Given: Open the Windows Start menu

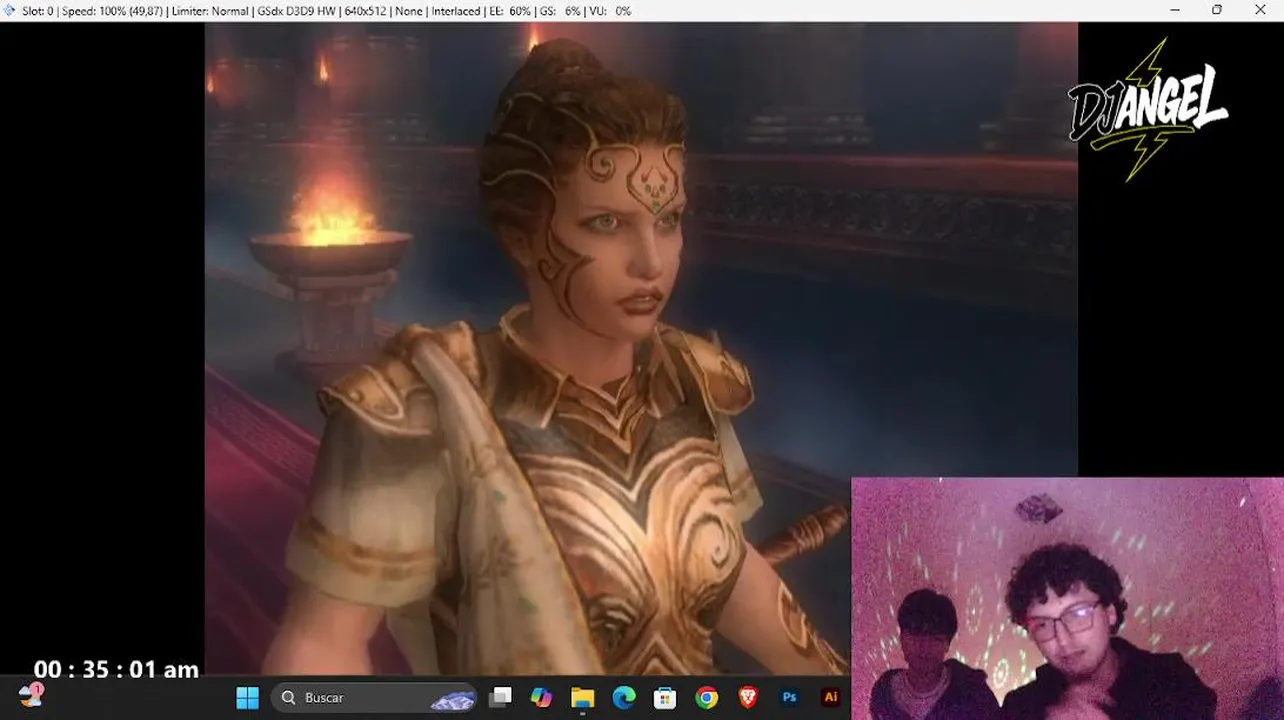Looking at the screenshot, I should point(247,698).
